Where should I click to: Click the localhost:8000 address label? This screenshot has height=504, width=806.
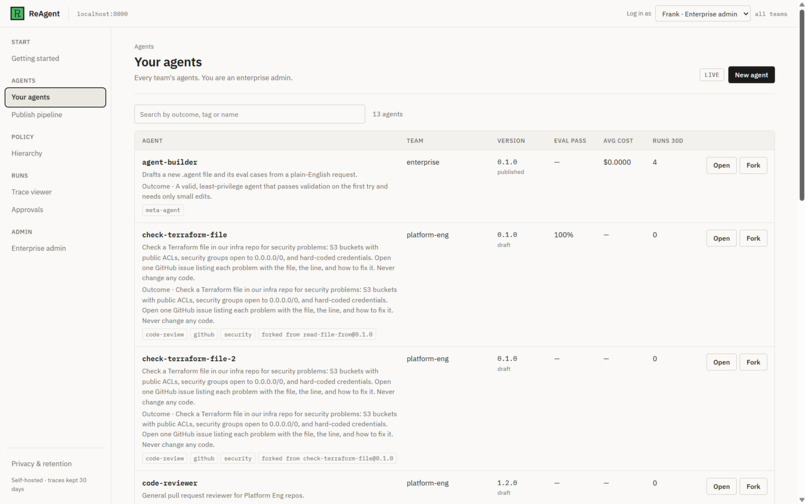point(102,14)
